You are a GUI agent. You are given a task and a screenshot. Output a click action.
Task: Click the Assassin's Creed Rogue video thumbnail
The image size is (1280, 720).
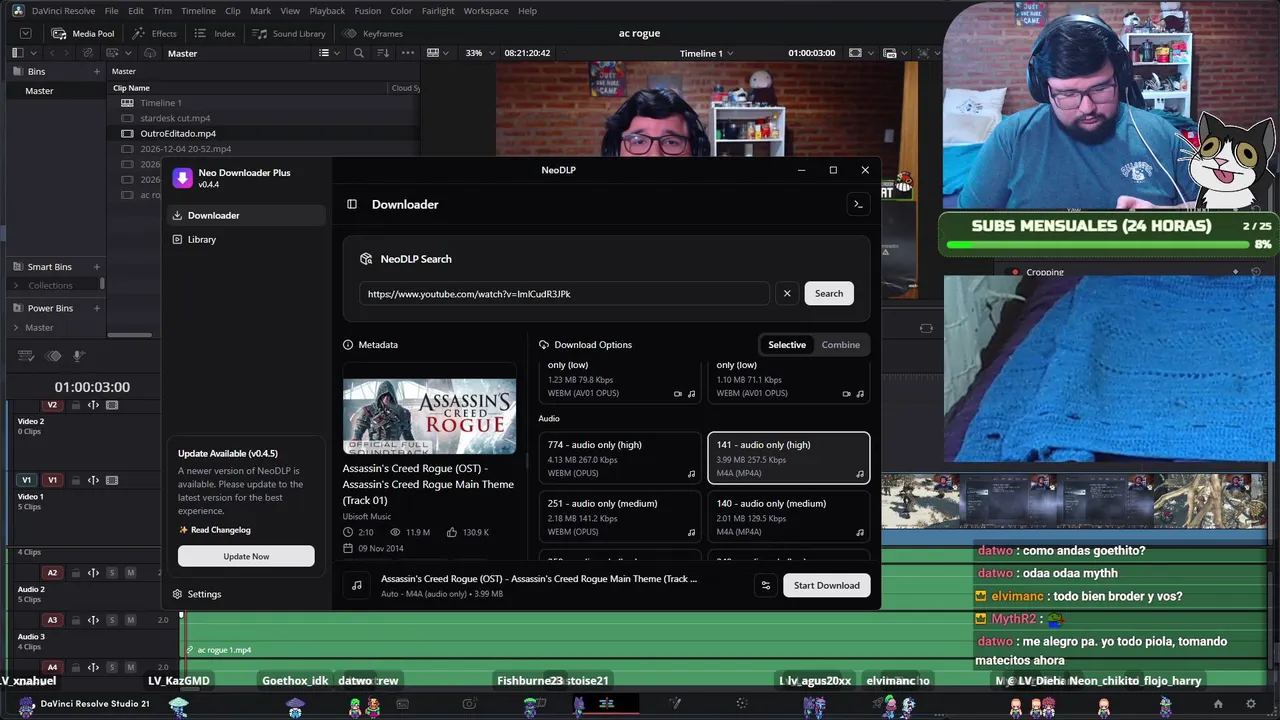pos(430,416)
